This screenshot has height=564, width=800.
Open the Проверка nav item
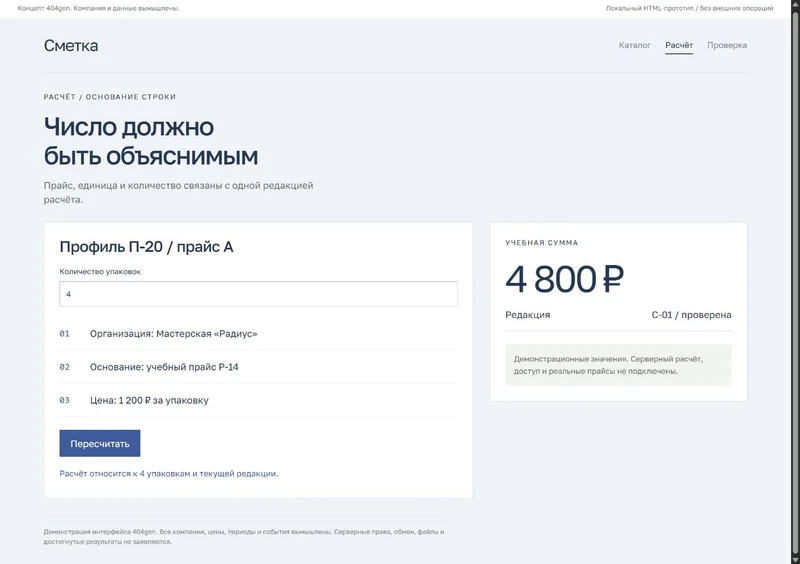pyautogui.click(x=727, y=45)
